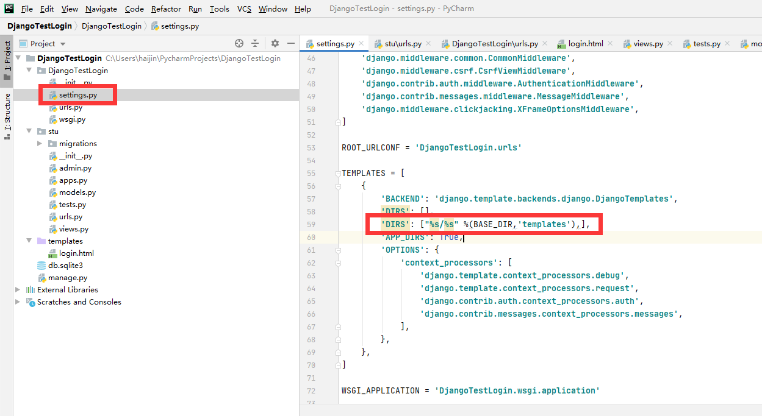Open the Edit menu
The width and height of the screenshot is (762, 416).
coord(47,9)
